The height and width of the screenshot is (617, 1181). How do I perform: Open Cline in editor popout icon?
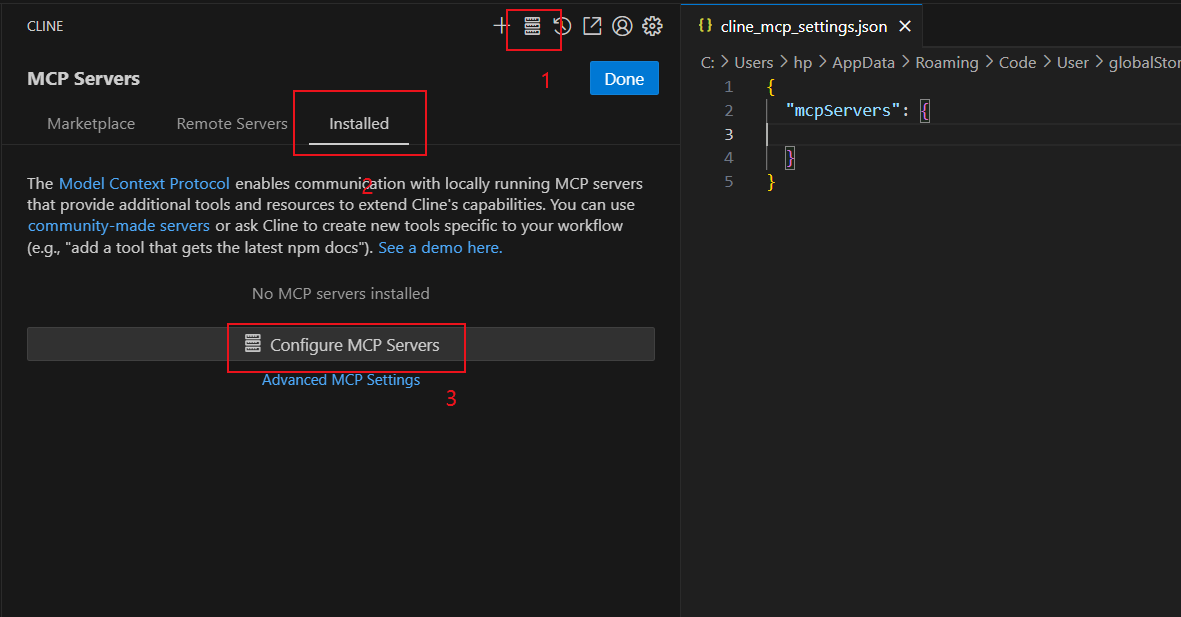pyautogui.click(x=592, y=26)
